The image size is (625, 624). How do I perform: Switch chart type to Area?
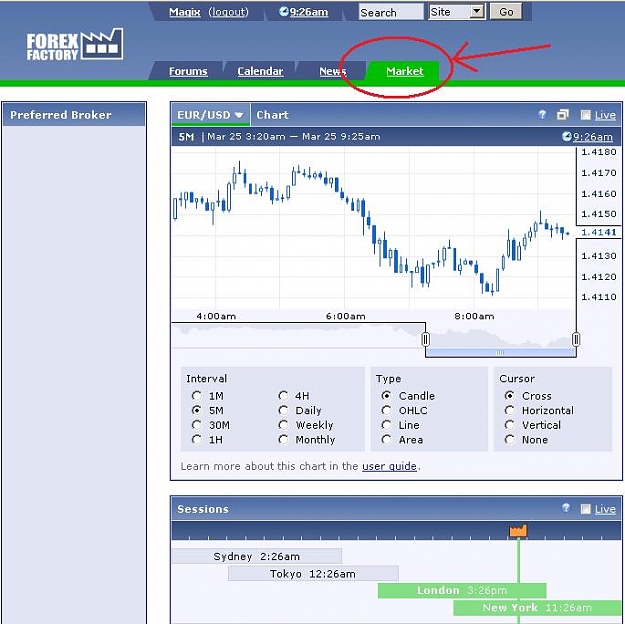point(386,439)
